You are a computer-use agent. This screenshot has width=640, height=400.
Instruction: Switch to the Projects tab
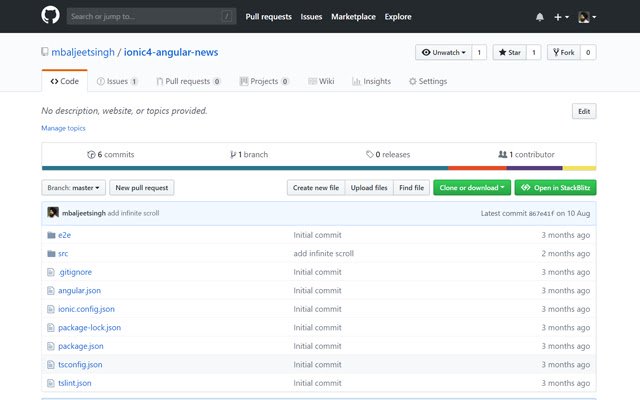264,81
